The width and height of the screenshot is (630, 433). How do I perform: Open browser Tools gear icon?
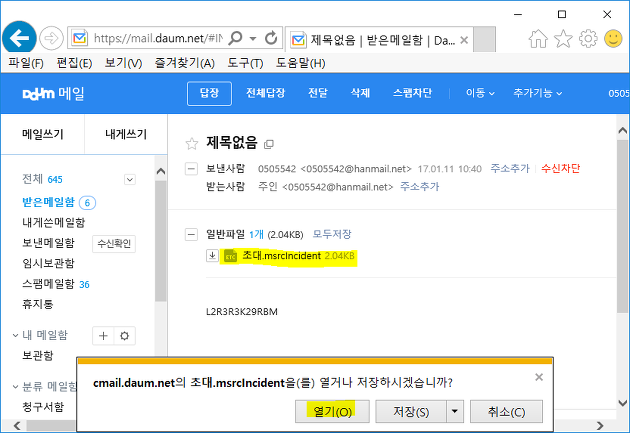tap(588, 39)
